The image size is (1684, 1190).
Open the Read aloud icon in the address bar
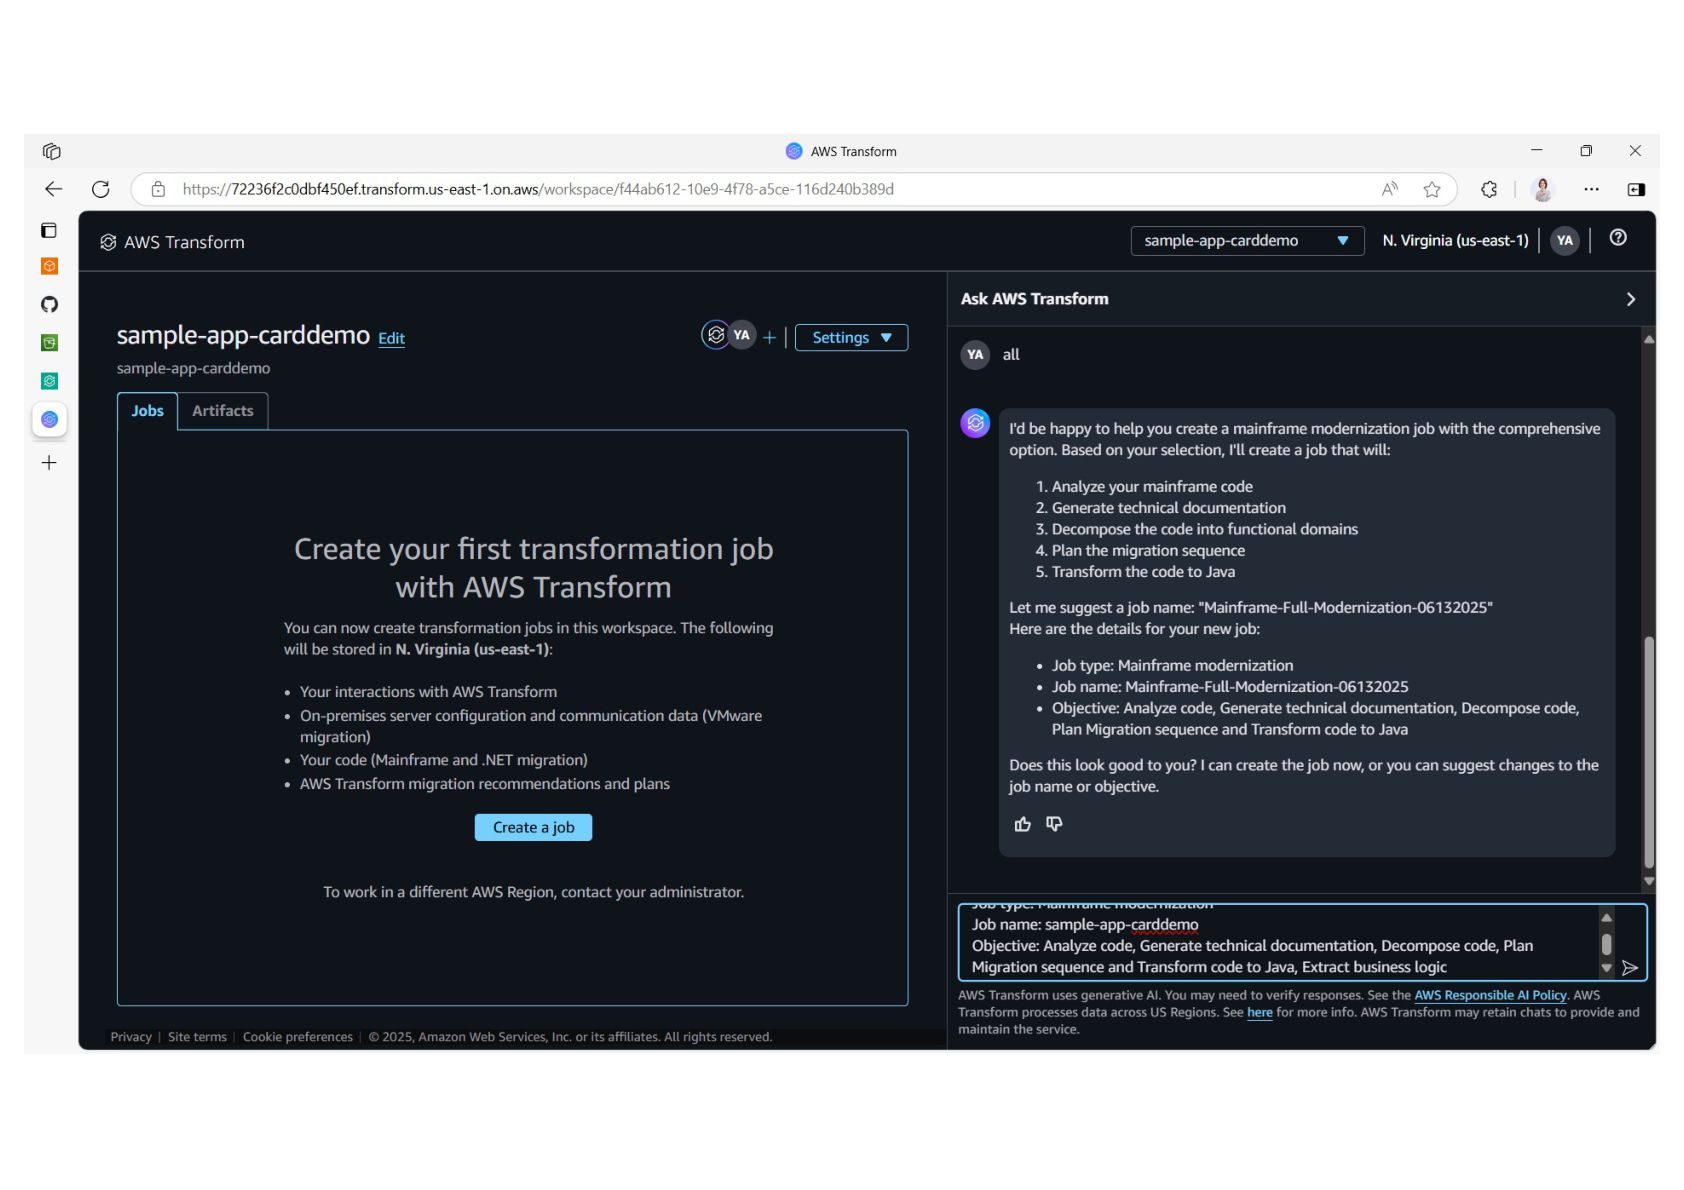[1390, 189]
